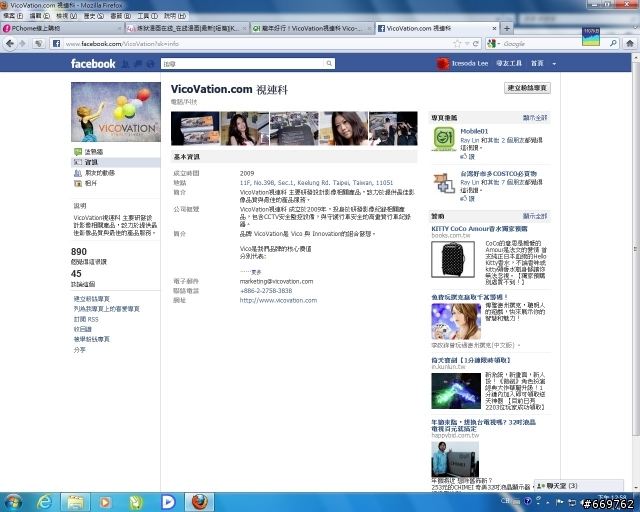Open Facebook notifications globe icon

(x=151, y=64)
